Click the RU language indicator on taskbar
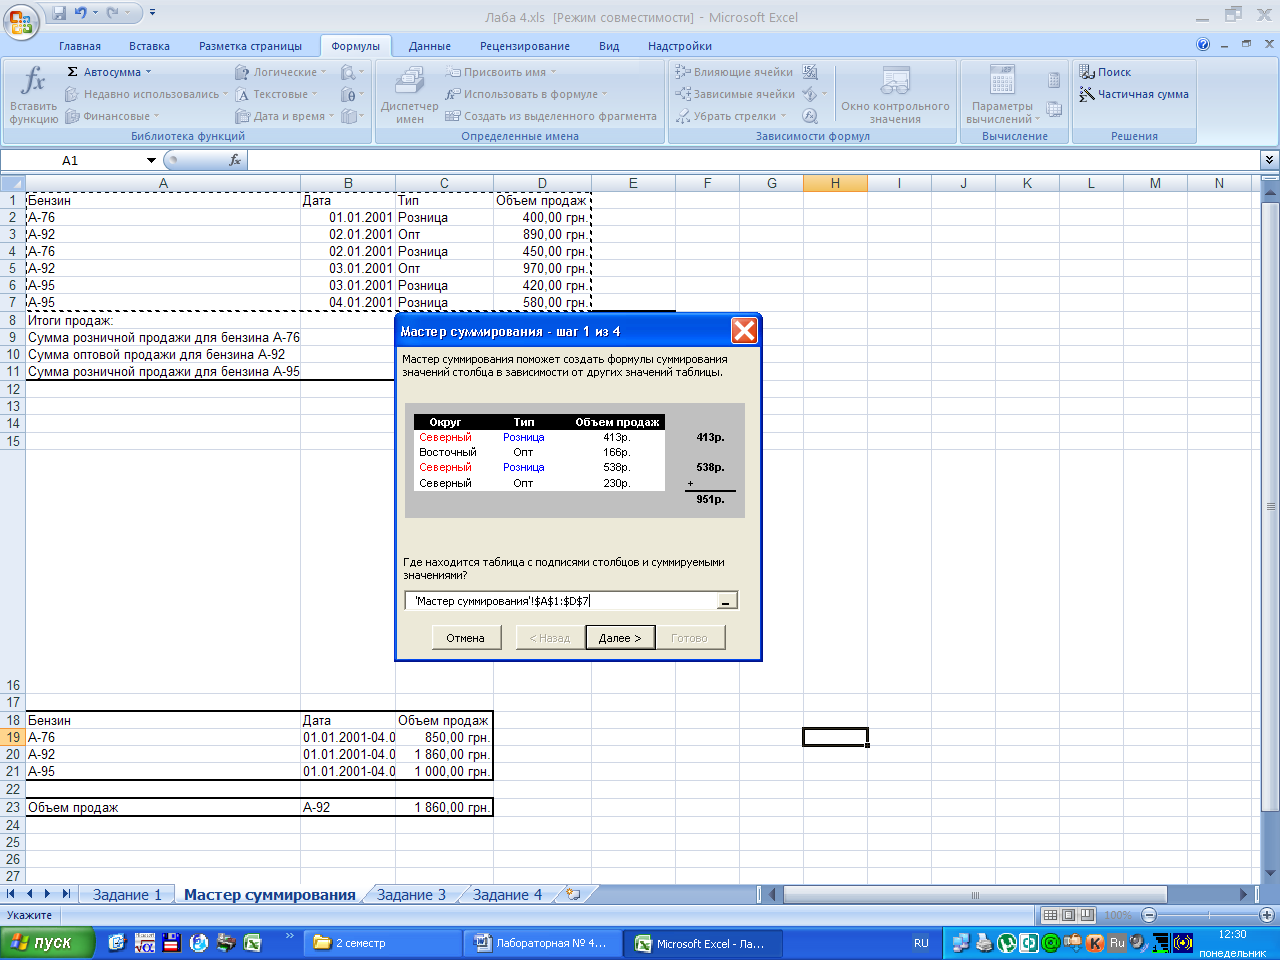Viewport: 1280px width, 960px height. (x=921, y=943)
